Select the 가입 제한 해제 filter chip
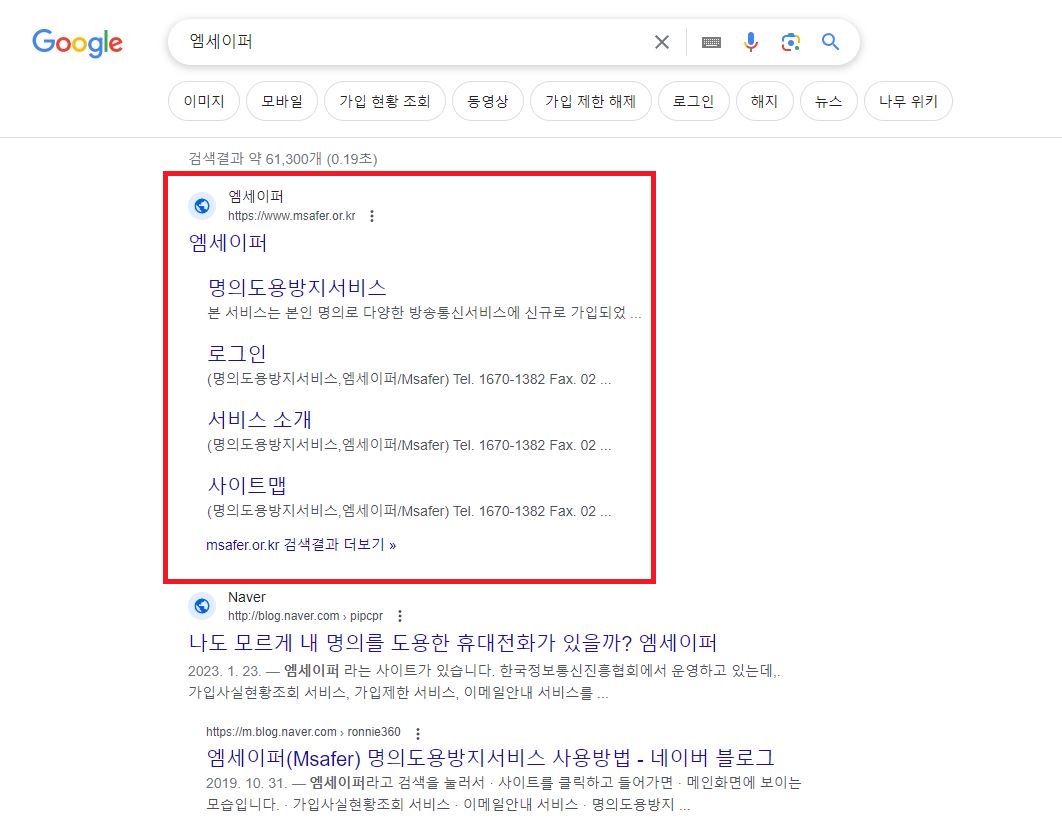Screen dimensions: 1062x833 tap(591, 101)
